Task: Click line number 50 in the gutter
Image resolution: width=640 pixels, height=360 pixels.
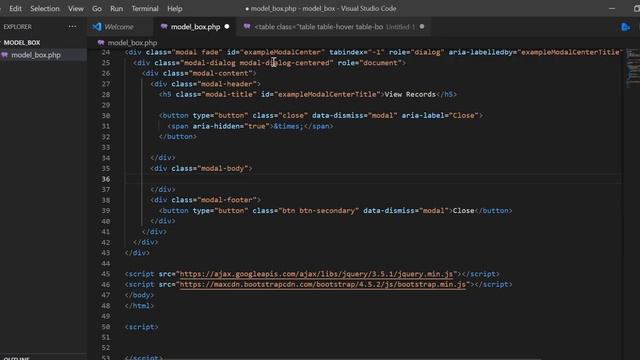Action: coord(106,327)
